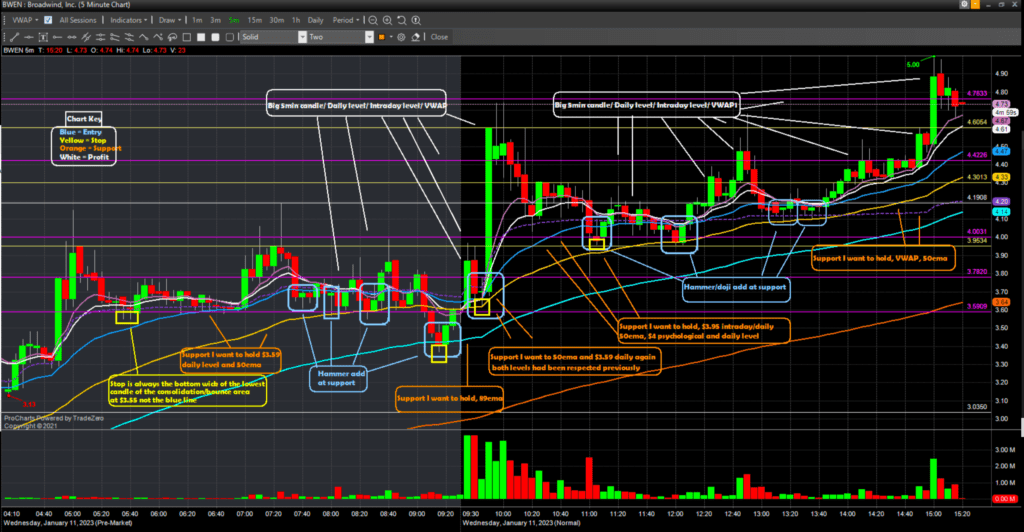The height and width of the screenshot is (532, 1024).
Task: Click the Close button in drawing toolbar
Action: coord(439,37)
